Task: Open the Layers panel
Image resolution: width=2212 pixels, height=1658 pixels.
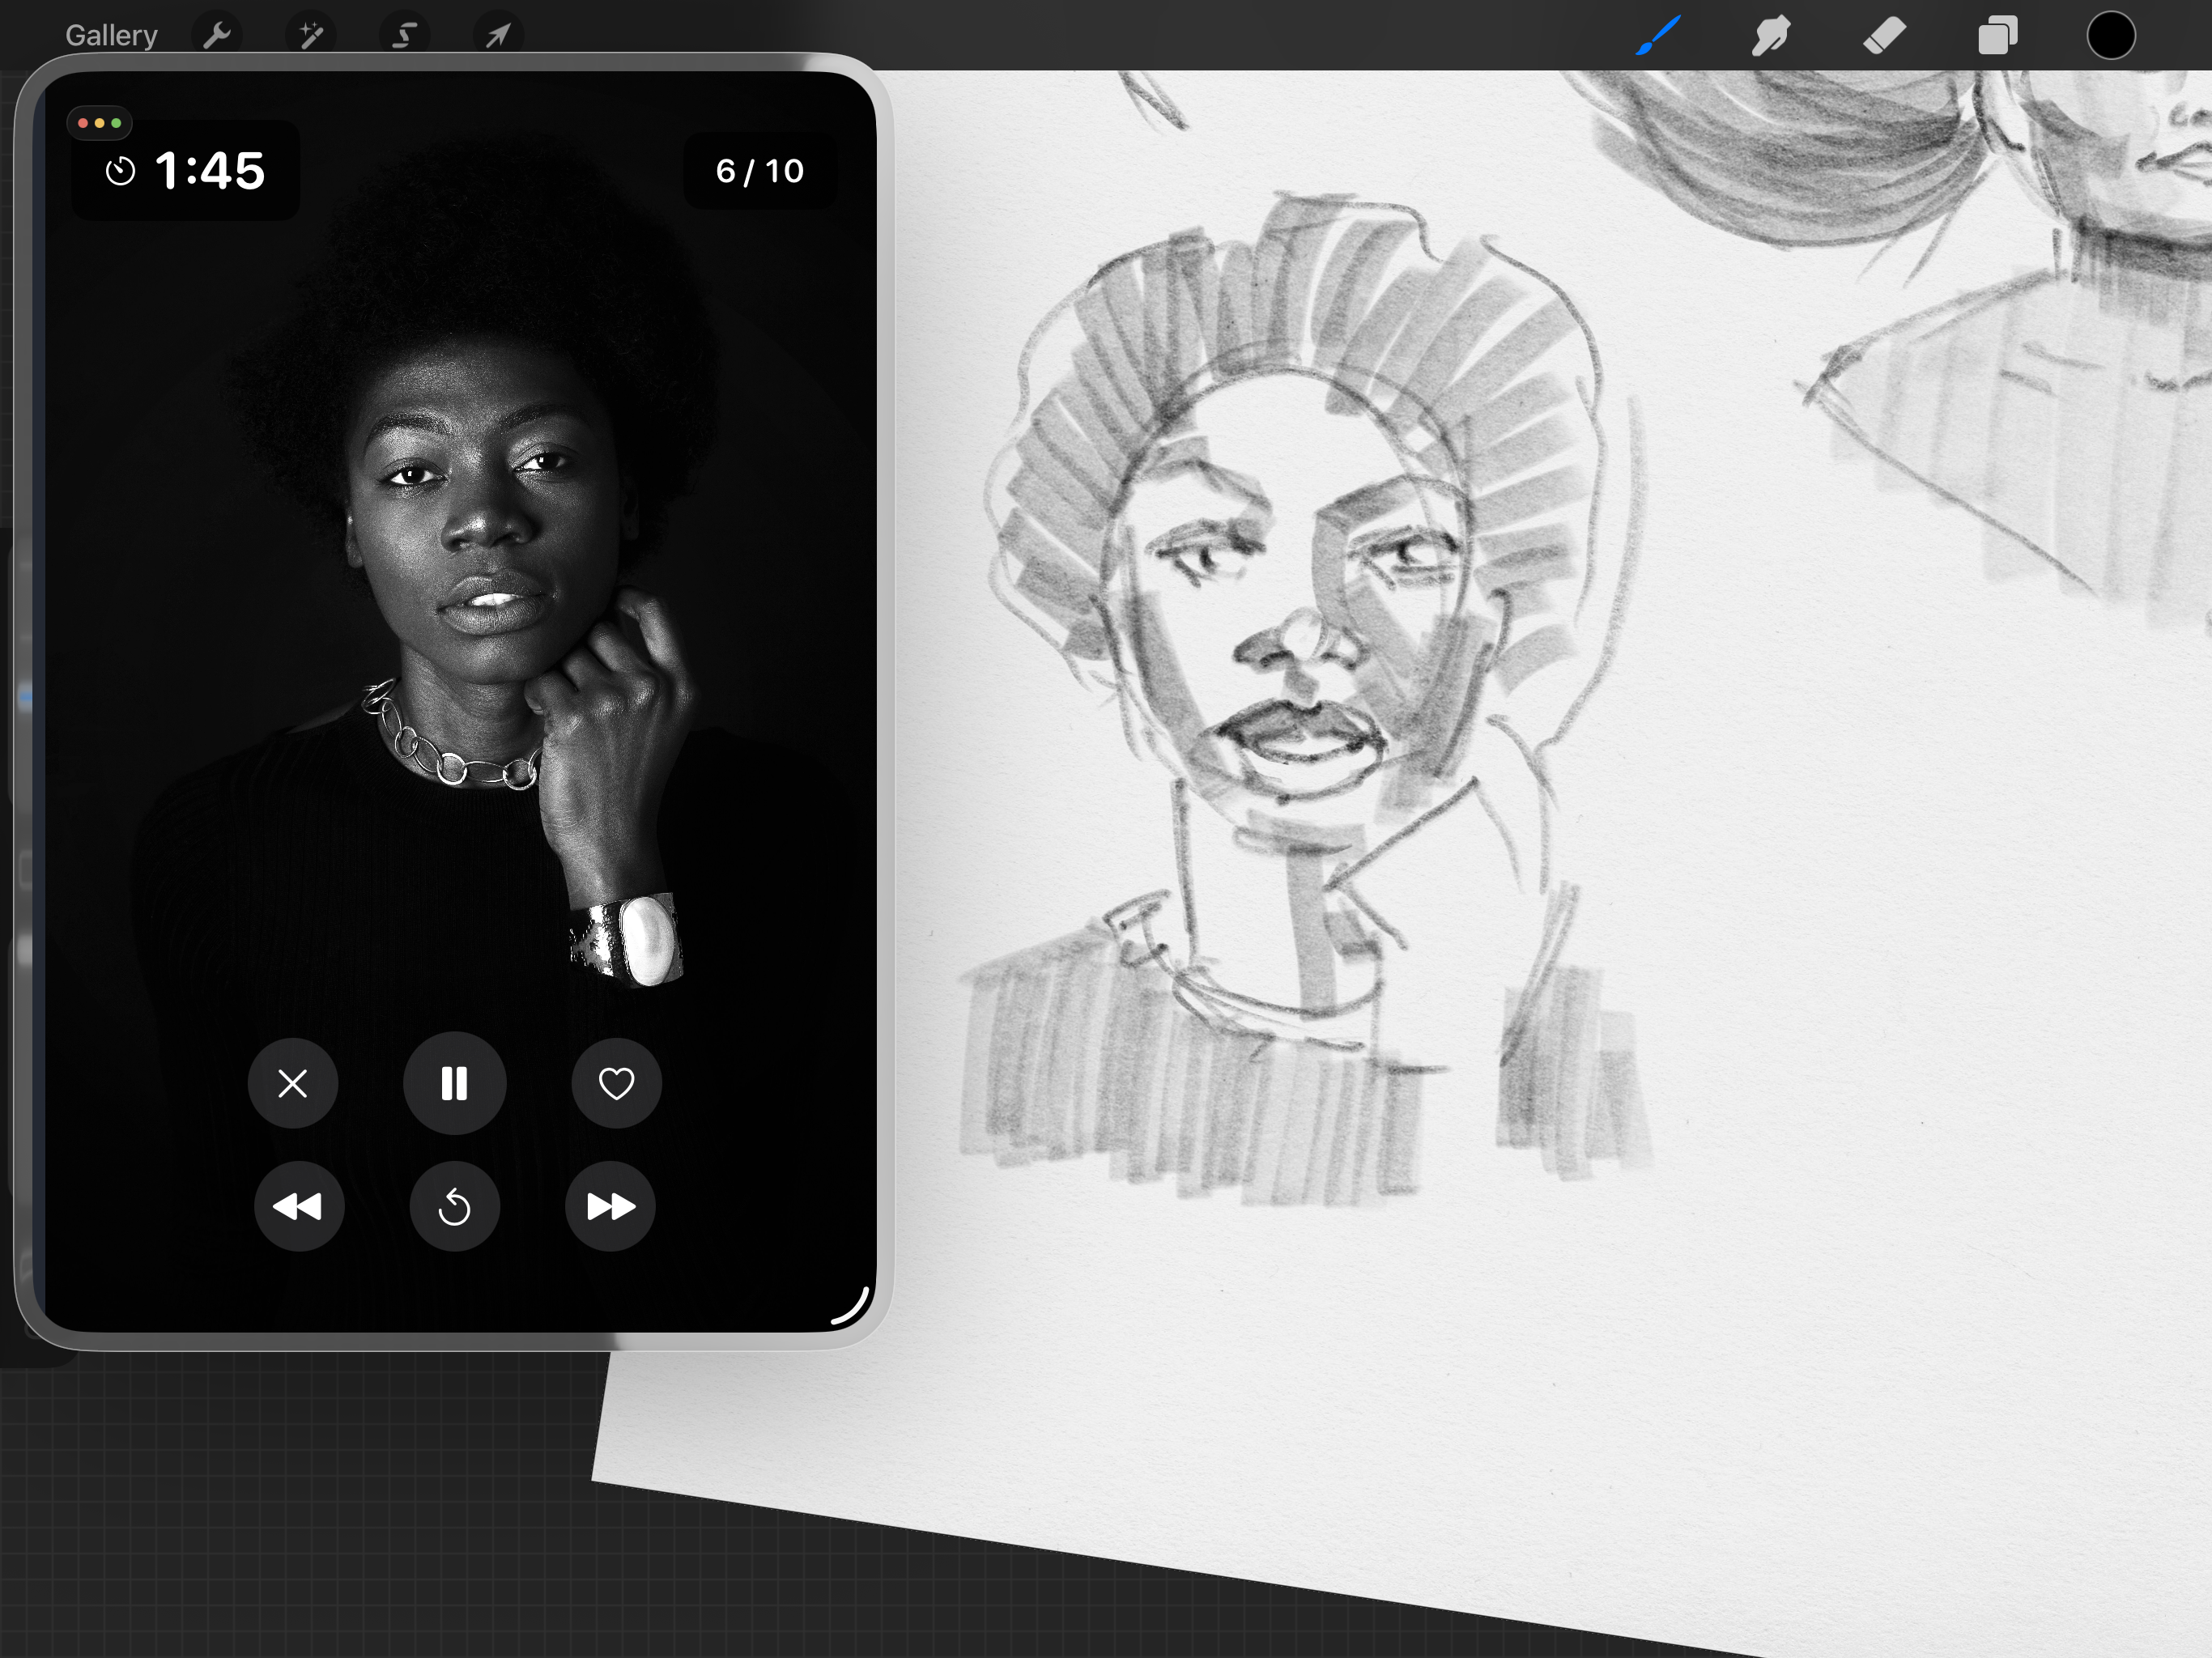Action: (1997, 34)
